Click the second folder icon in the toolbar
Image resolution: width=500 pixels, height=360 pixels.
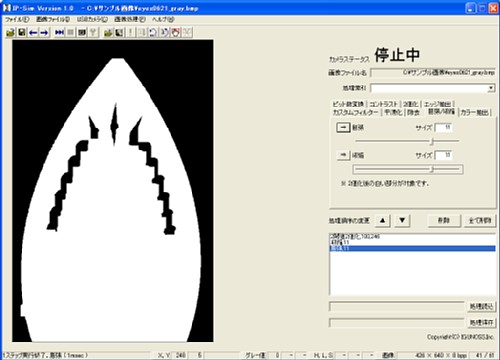108,32
